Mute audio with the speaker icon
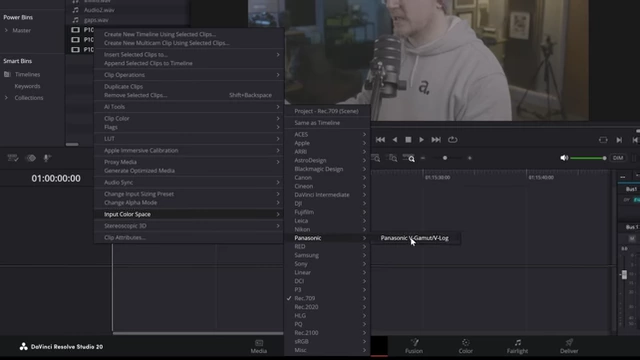The image size is (640, 360). click(564, 158)
